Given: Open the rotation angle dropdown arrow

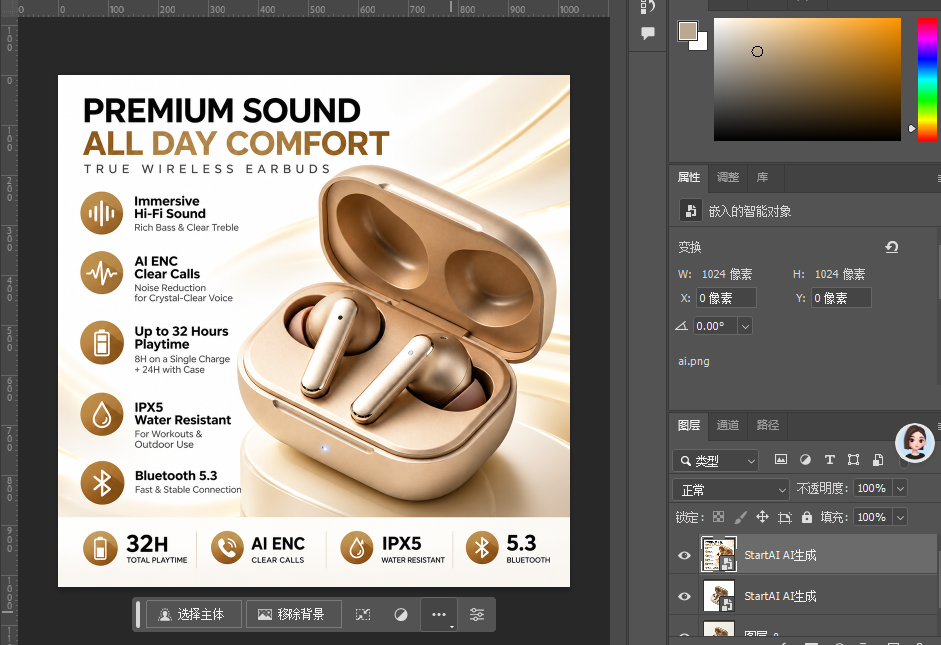Looking at the screenshot, I should click(745, 326).
